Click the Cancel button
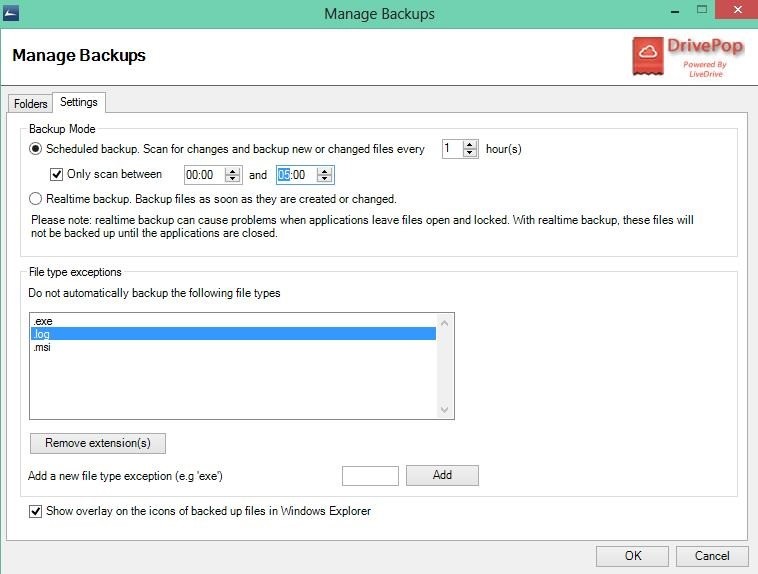The height and width of the screenshot is (574, 758). [x=712, y=556]
